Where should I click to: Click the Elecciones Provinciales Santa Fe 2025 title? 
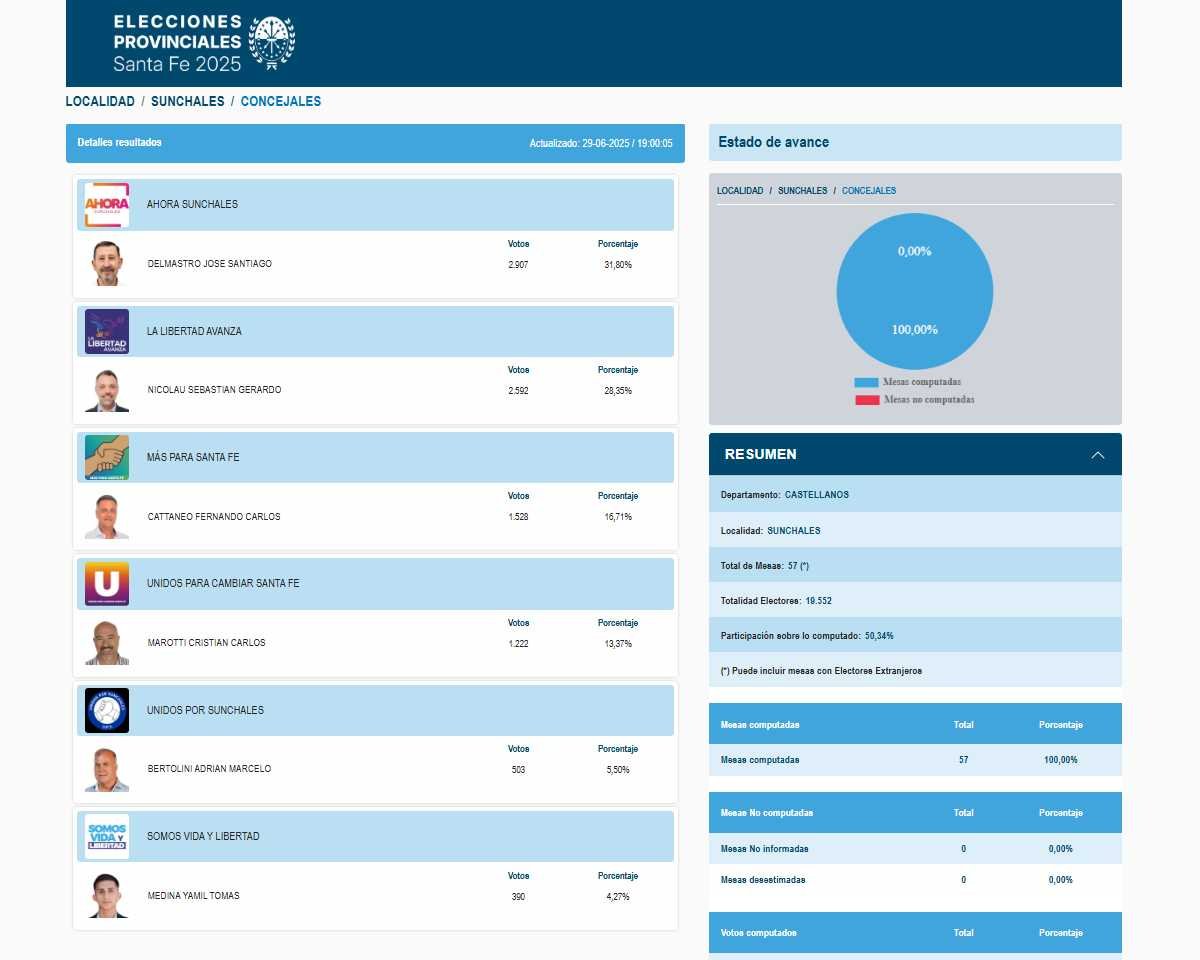[177, 43]
